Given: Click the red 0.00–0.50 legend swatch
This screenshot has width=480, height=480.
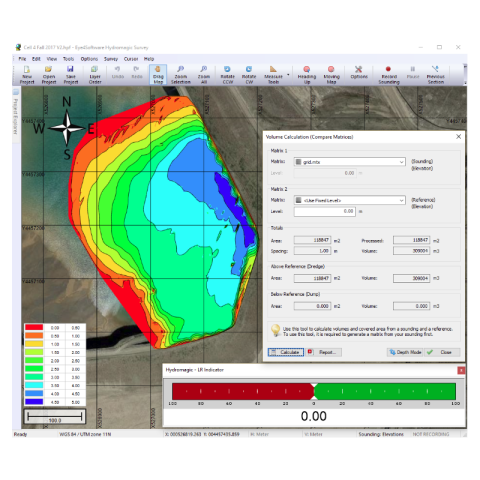Looking at the screenshot, I should click(x=34, y=328).
